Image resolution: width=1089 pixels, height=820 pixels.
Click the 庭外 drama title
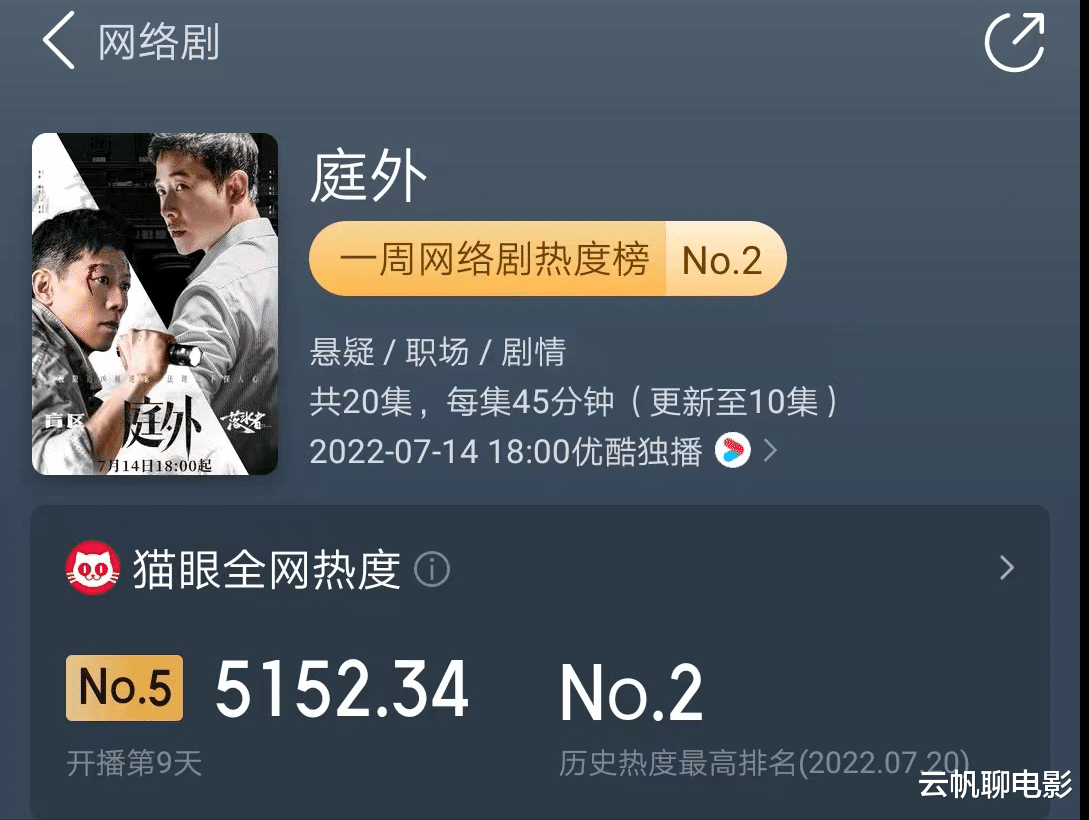368,176
